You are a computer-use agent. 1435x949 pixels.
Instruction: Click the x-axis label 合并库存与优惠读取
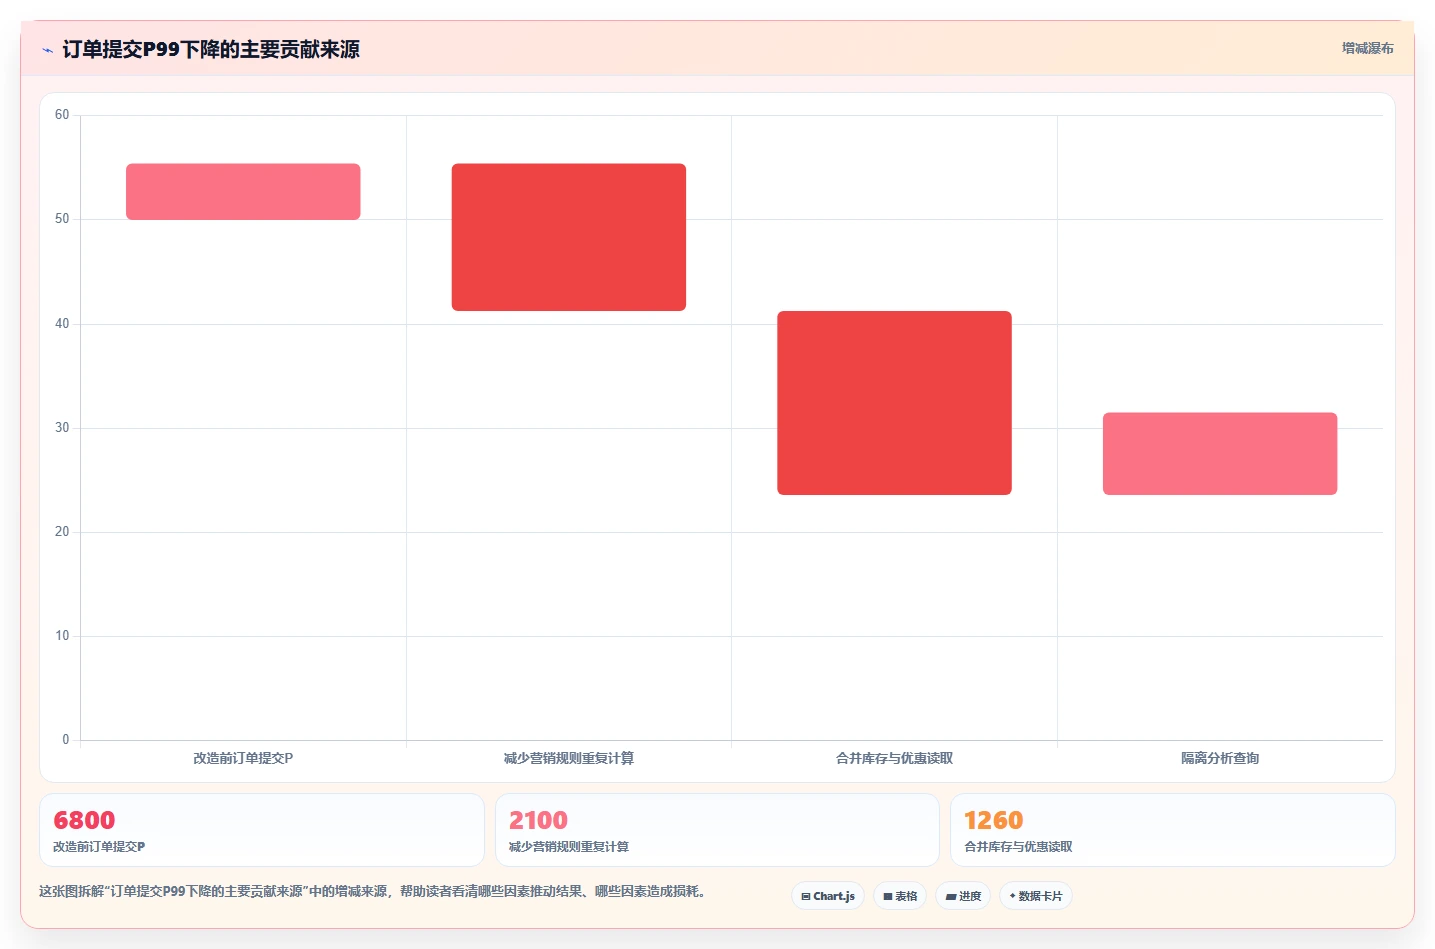point(894,758)
